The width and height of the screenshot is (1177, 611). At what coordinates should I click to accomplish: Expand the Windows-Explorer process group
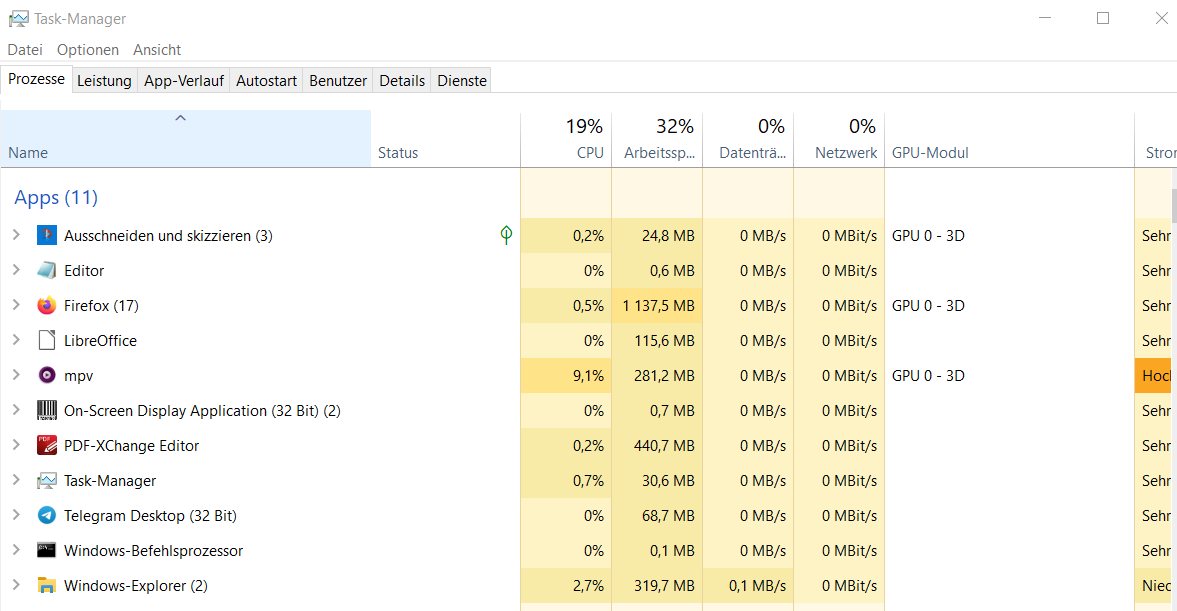coord(16,586)
